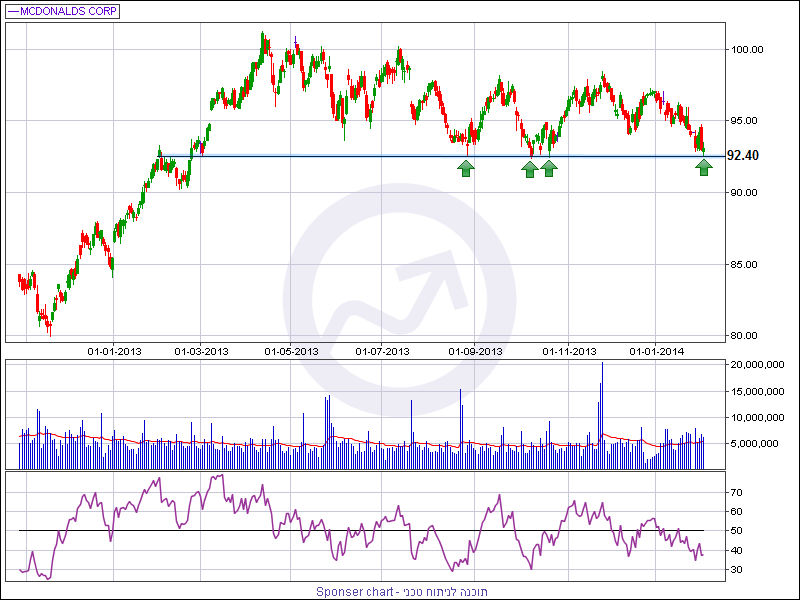Screen dimensions: 800x600
Task: Select the 01-09-2013 date label
Action: [475, 352]
